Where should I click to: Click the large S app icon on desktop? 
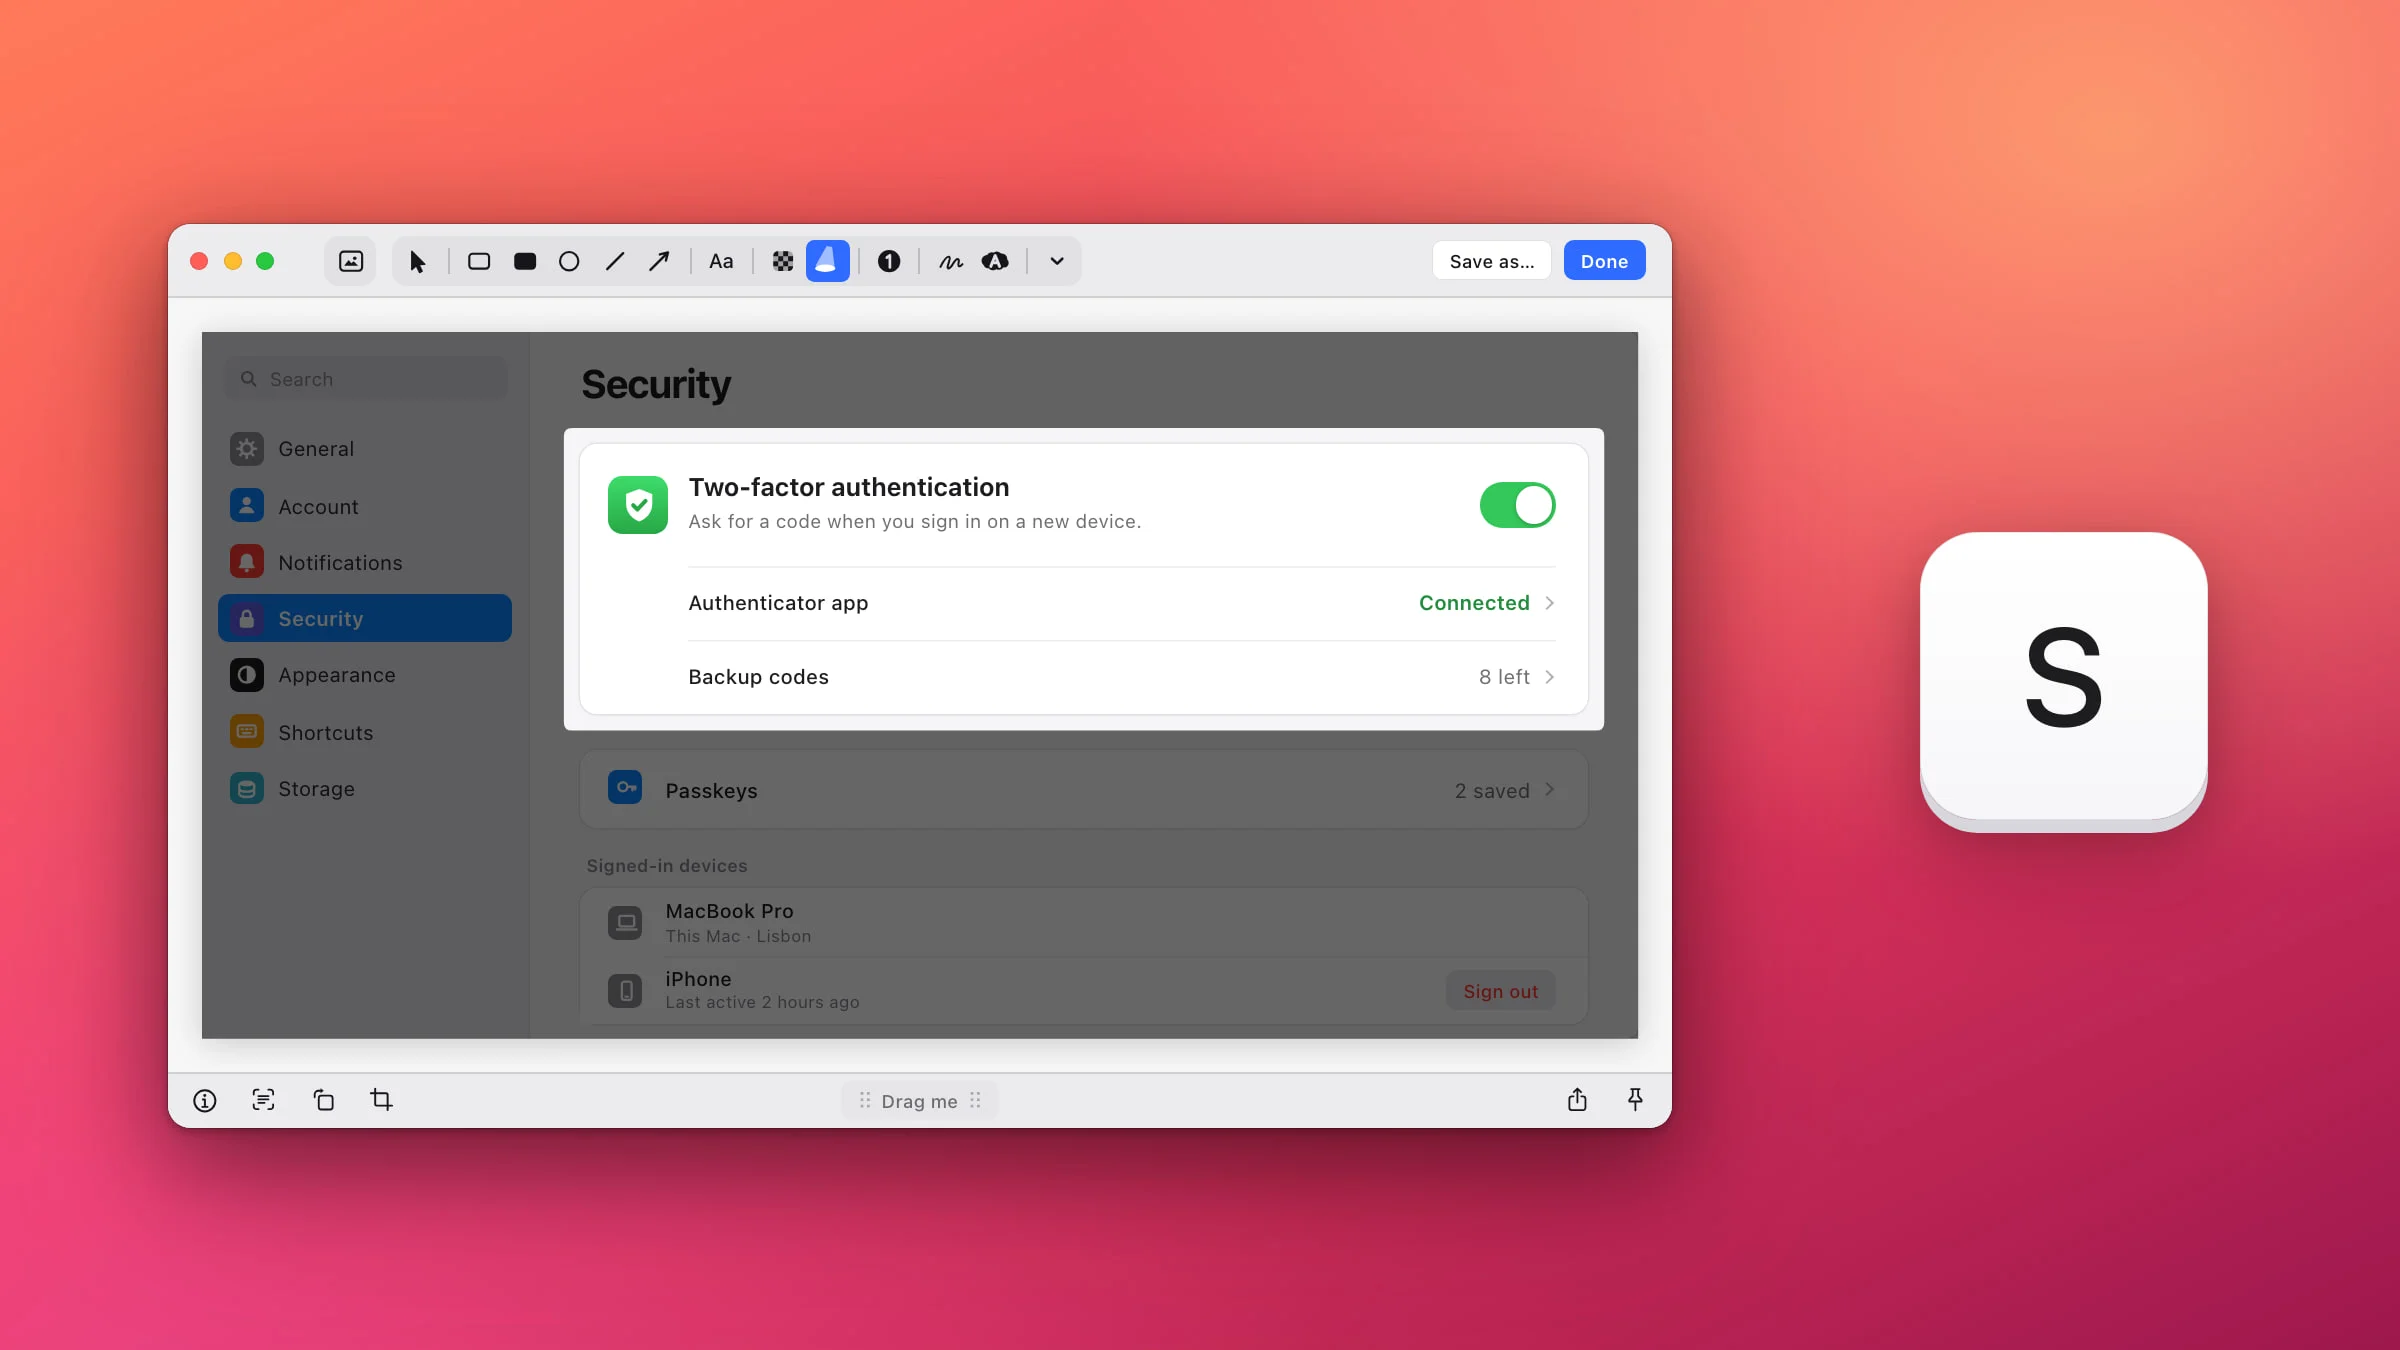click(2063, 680)
